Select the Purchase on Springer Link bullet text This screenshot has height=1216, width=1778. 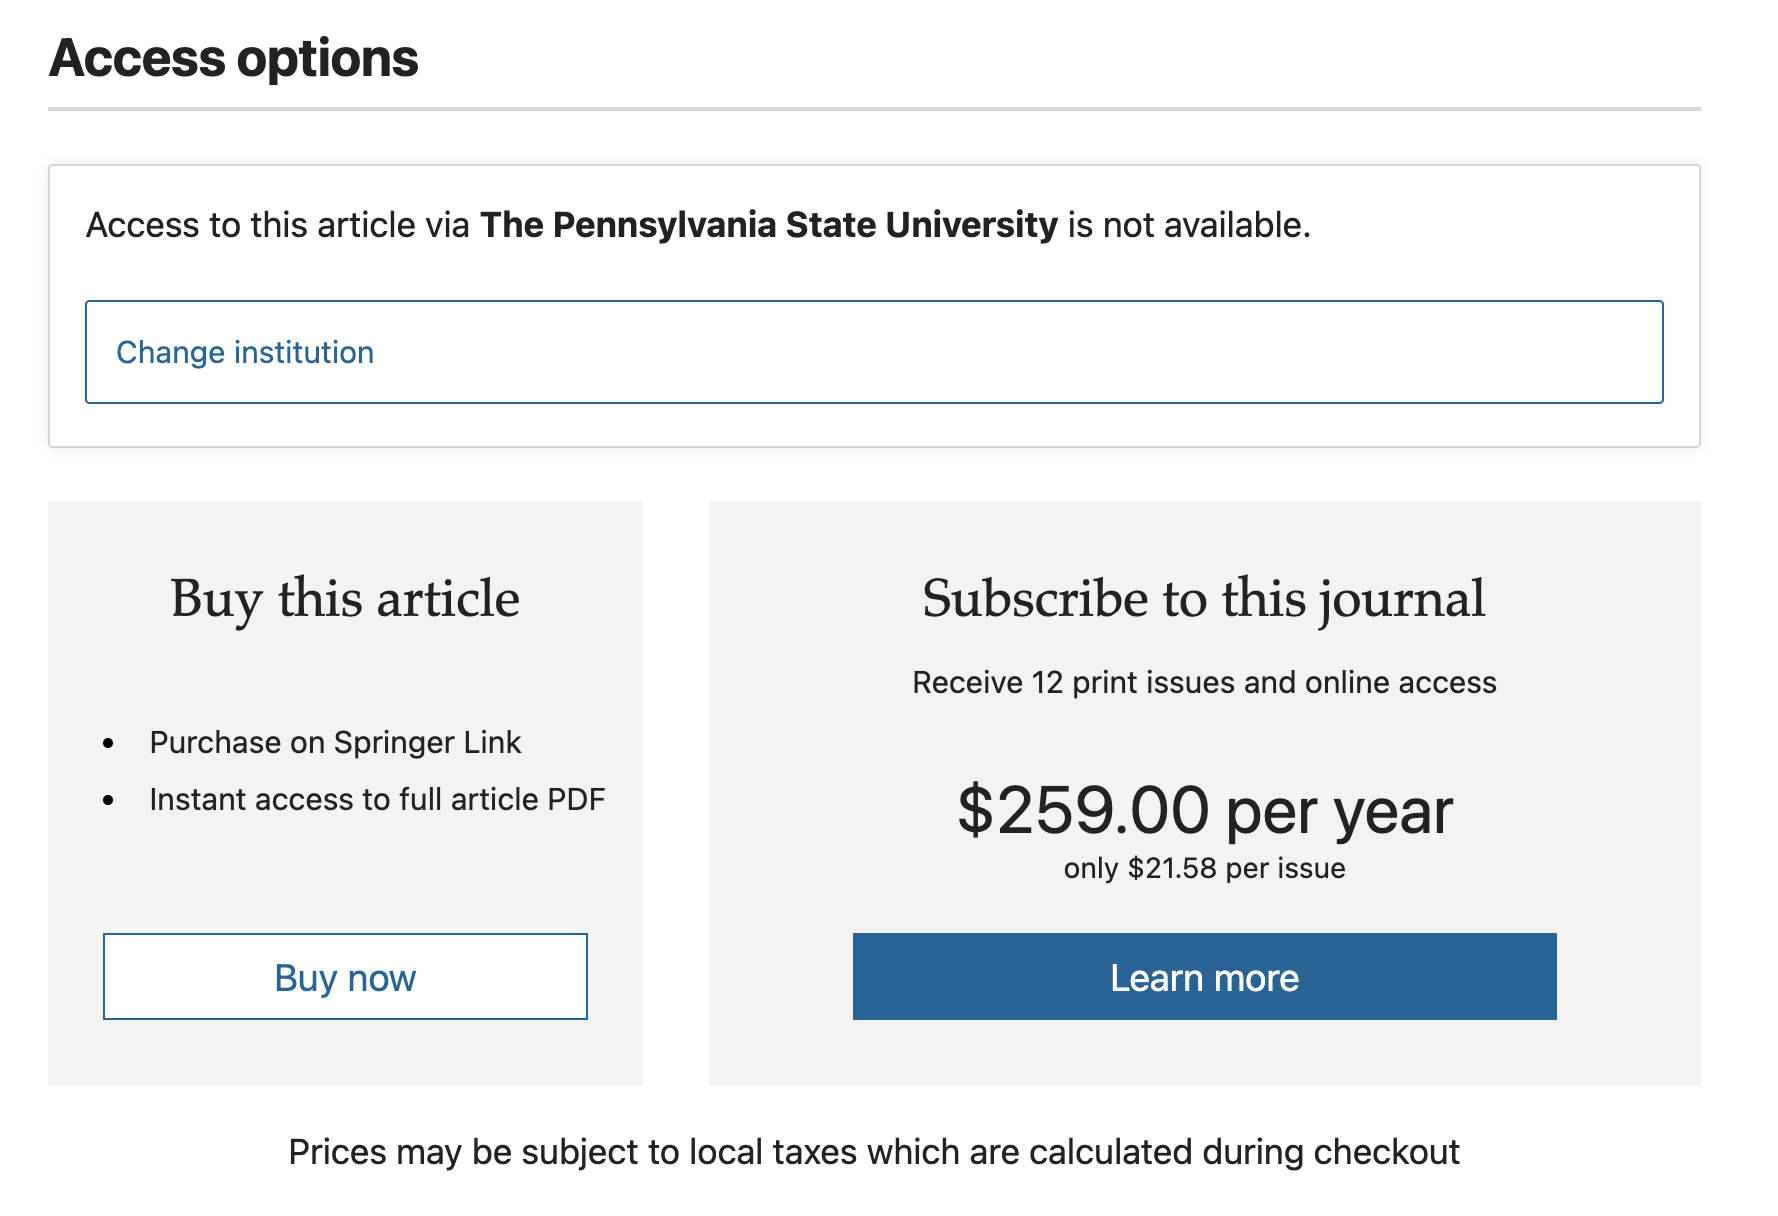pos(335,743)
